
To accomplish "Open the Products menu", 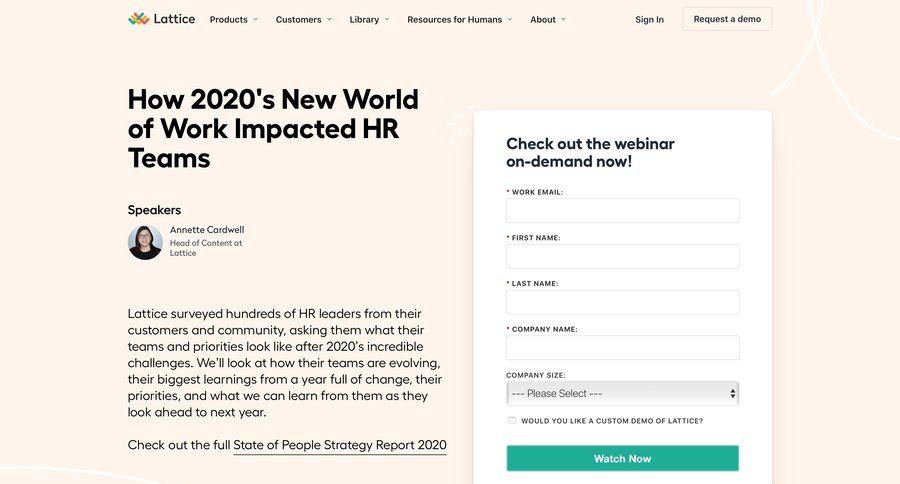I will coord(229,19).
